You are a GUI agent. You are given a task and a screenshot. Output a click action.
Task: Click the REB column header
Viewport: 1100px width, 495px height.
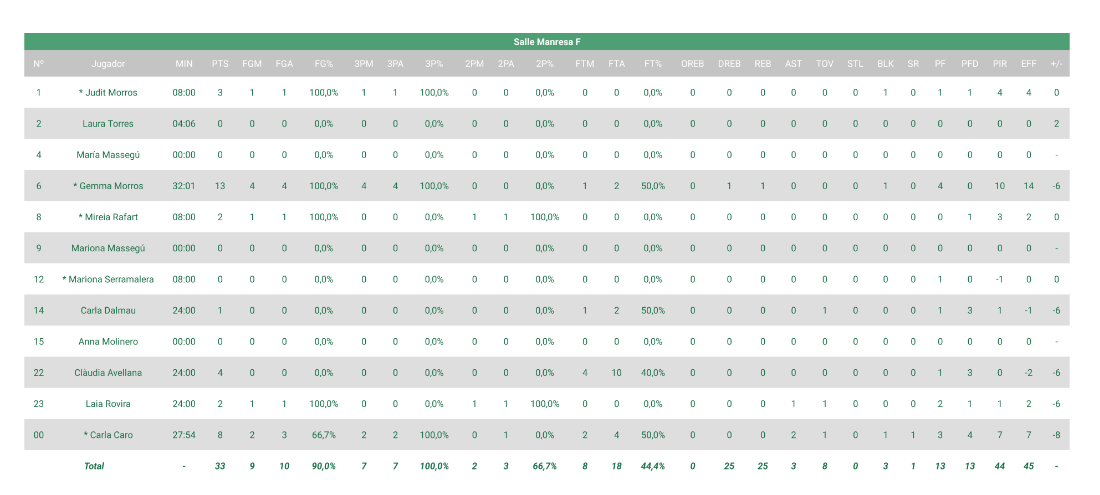click(763, 64)
